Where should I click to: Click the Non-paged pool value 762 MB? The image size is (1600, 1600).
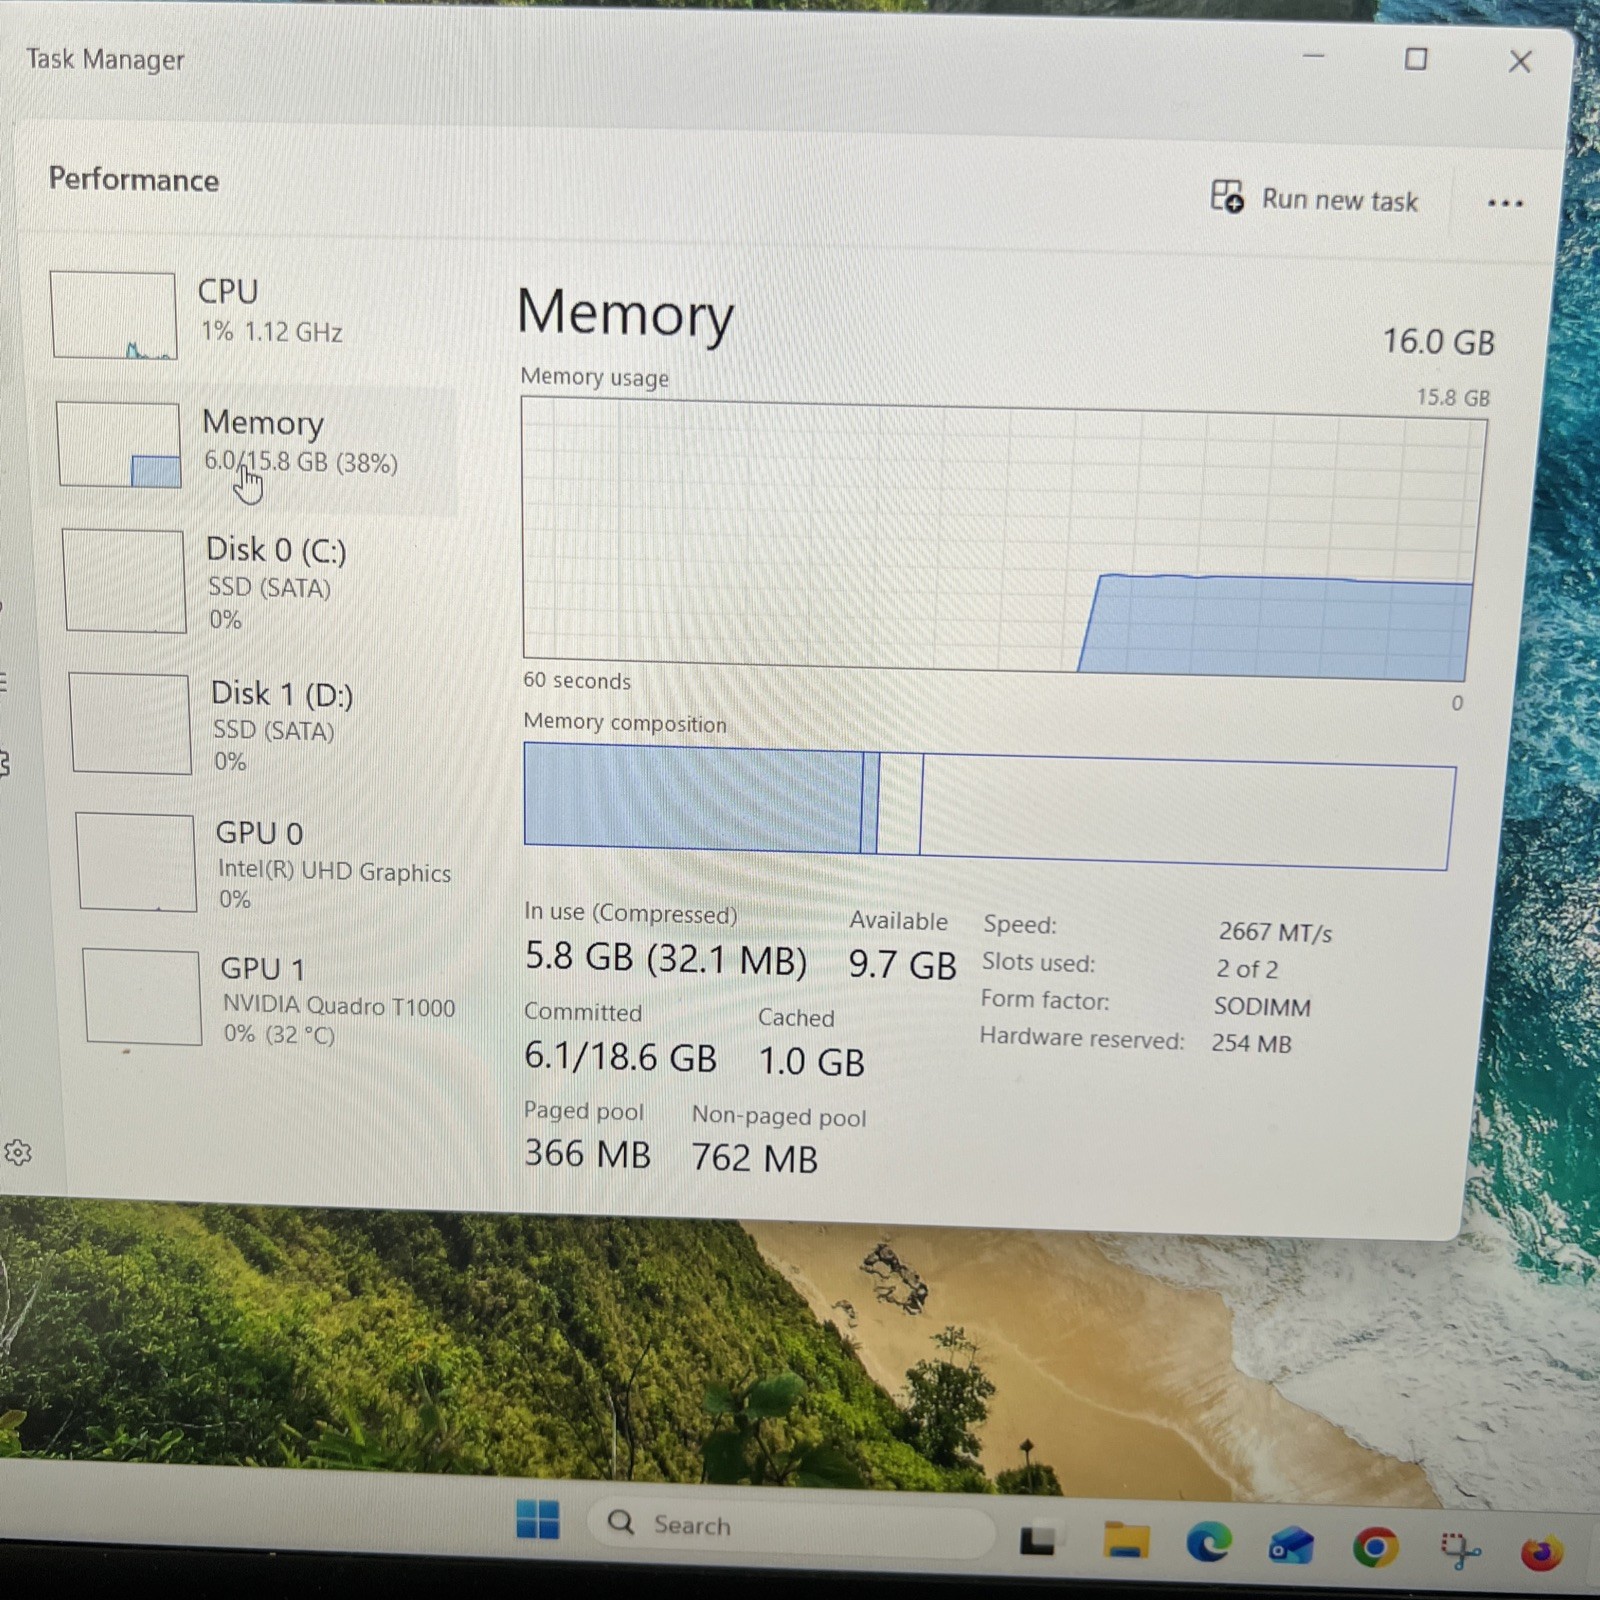click(x=755, y=1158)
